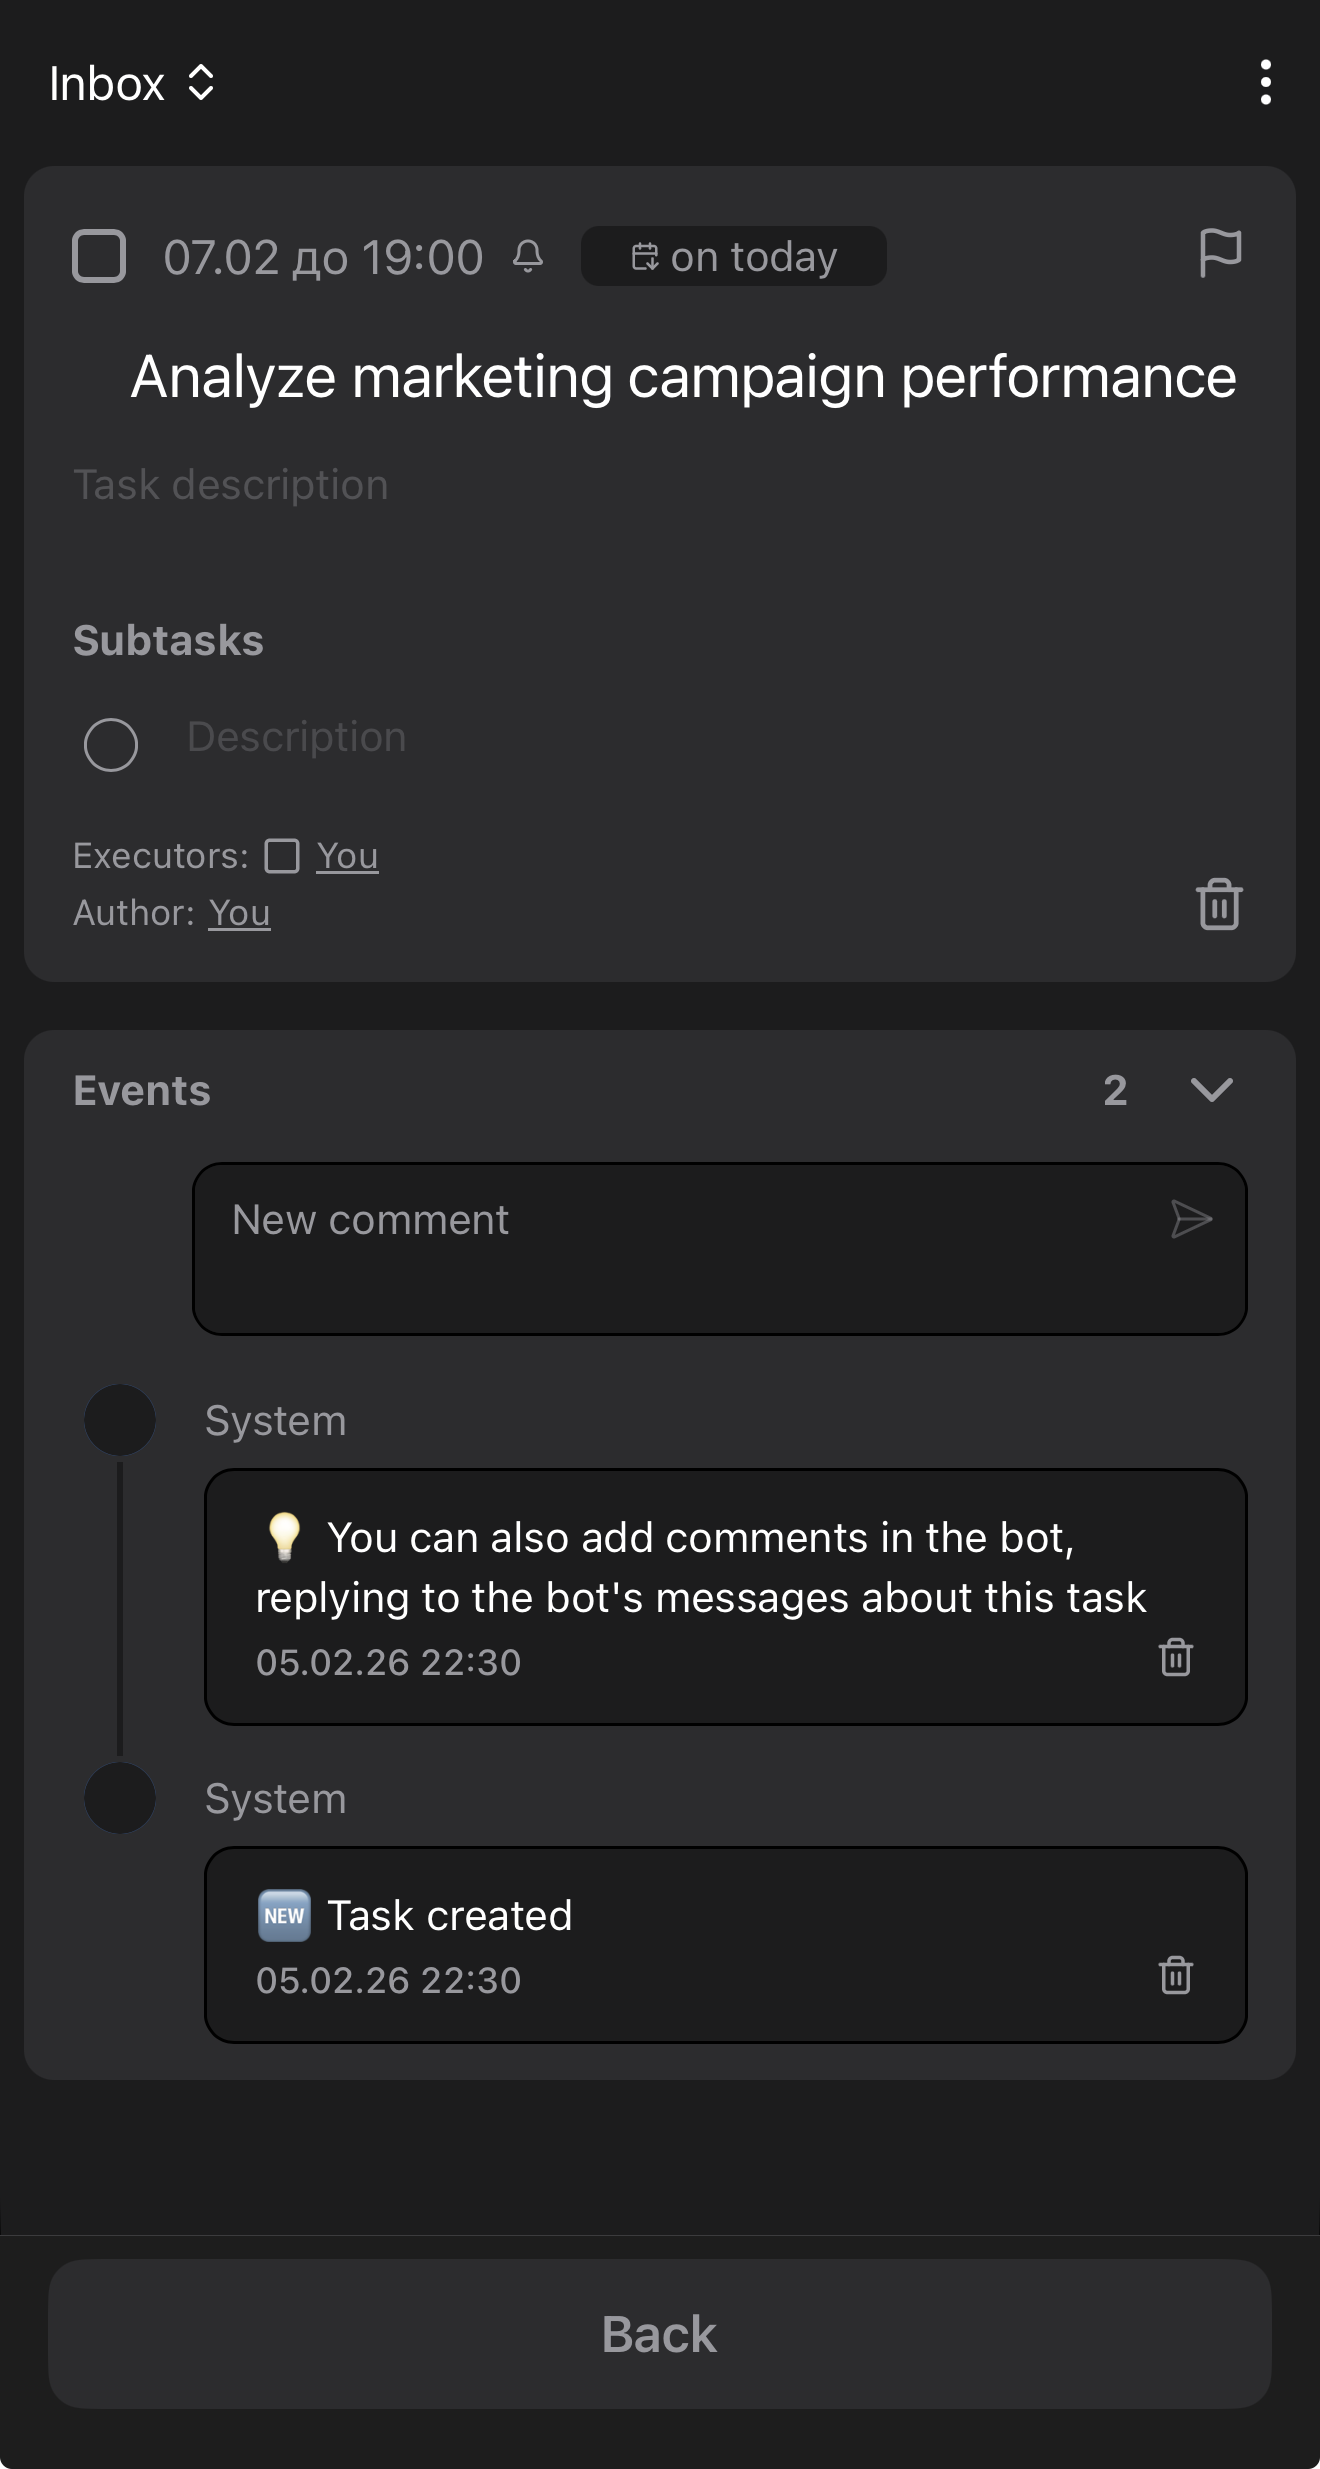Open the Inbox view
The image size is (1320, 2469).
coord(107,83)
